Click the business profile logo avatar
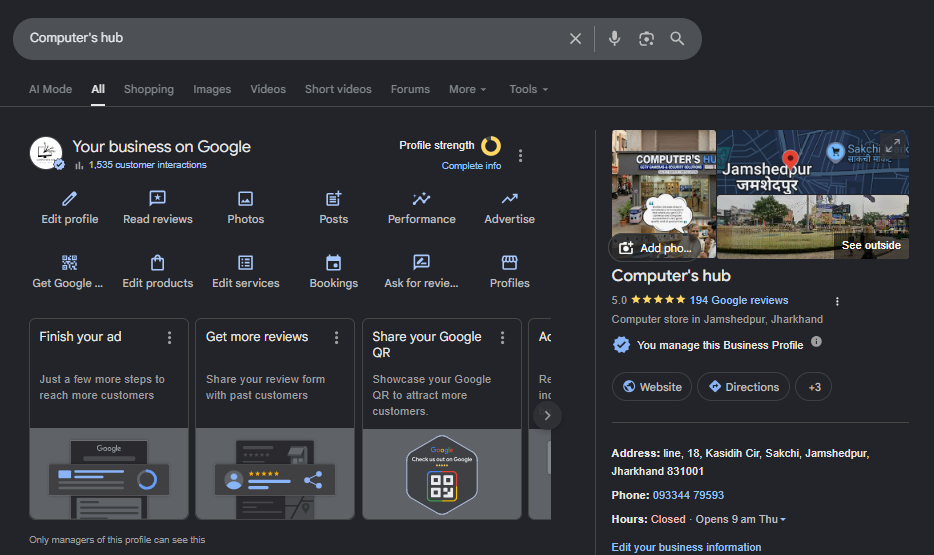This screenshot has height=555, width=934. (46, 153)
